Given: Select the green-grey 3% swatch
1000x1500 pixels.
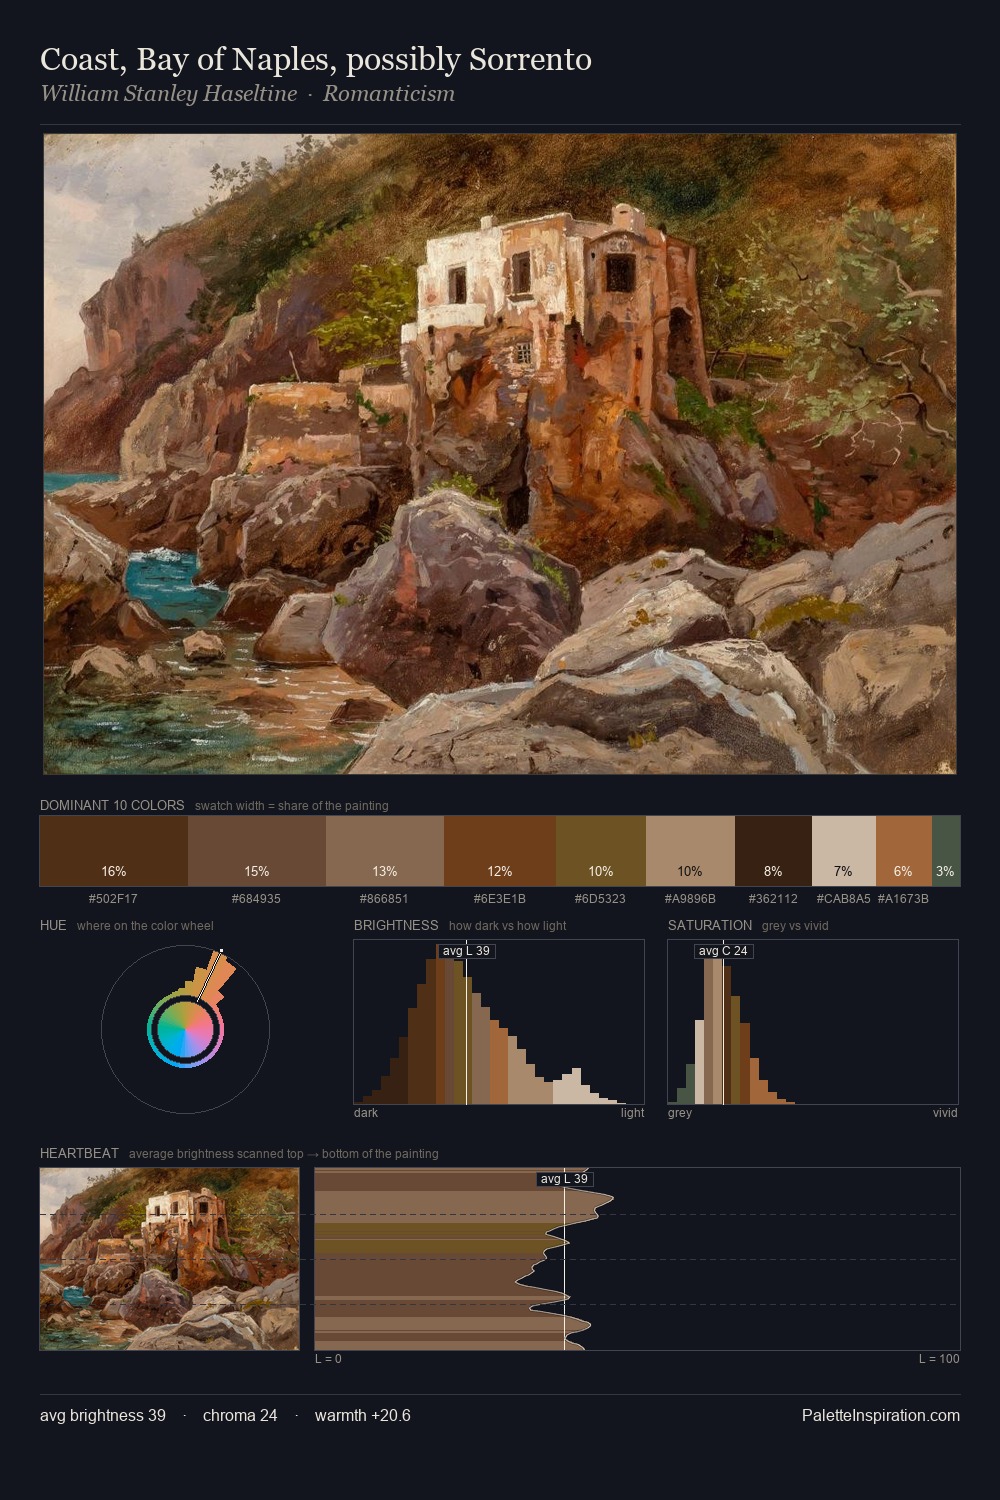Looking at the screenshot, I should click(x=946, y=851).
